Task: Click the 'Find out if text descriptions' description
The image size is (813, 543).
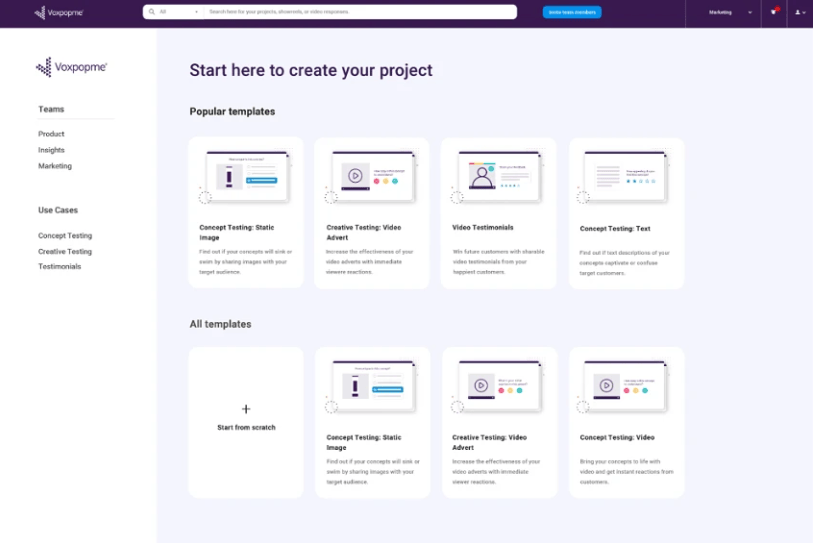Action: [625, 263]
